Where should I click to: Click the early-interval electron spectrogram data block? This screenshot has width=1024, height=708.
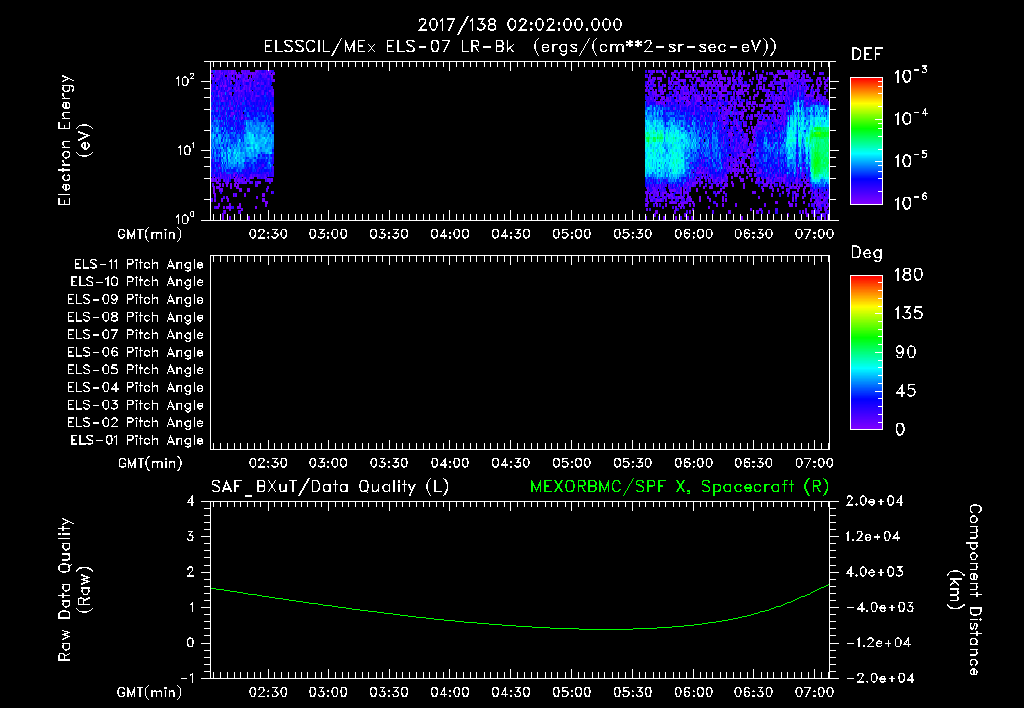242,144
